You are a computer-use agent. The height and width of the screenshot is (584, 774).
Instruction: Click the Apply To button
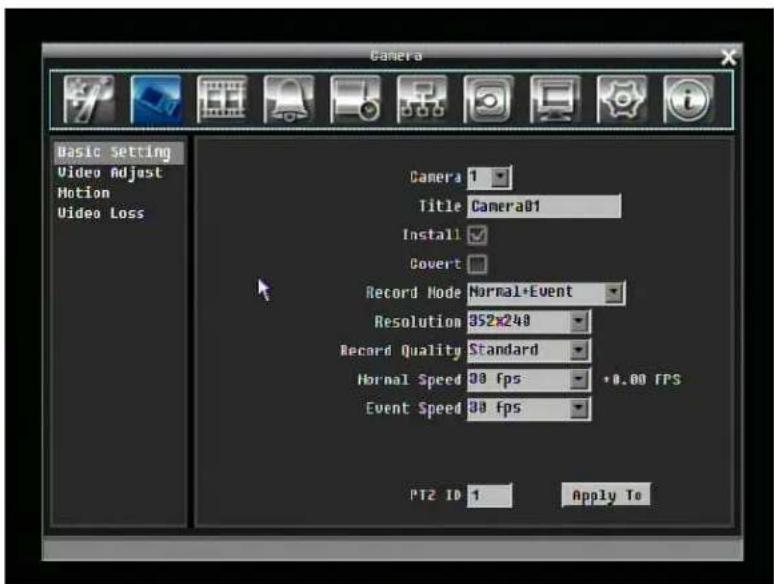tap(606, 495)
